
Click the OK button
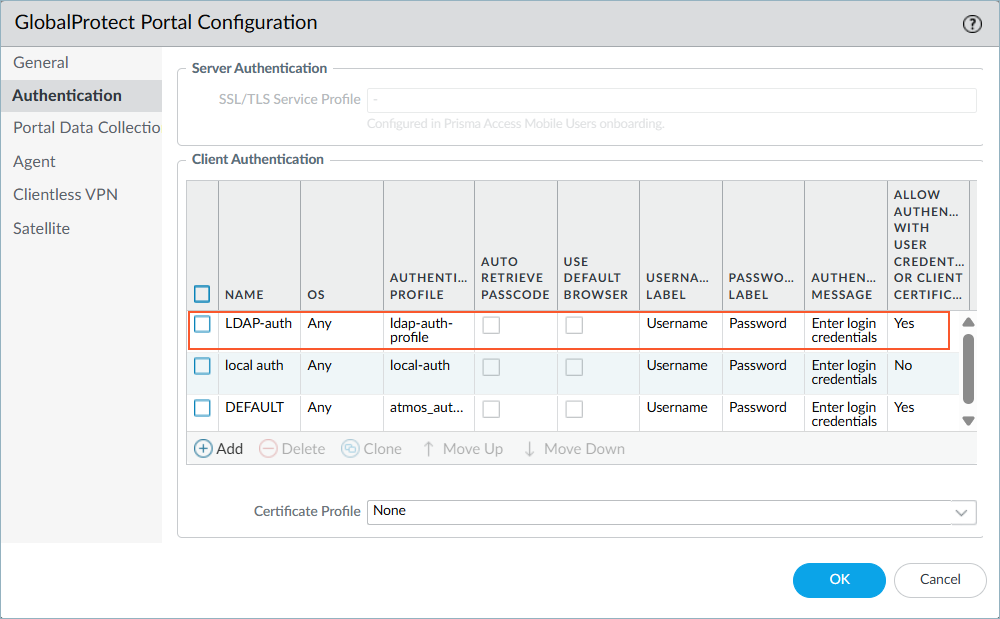[x=839, y=579]
